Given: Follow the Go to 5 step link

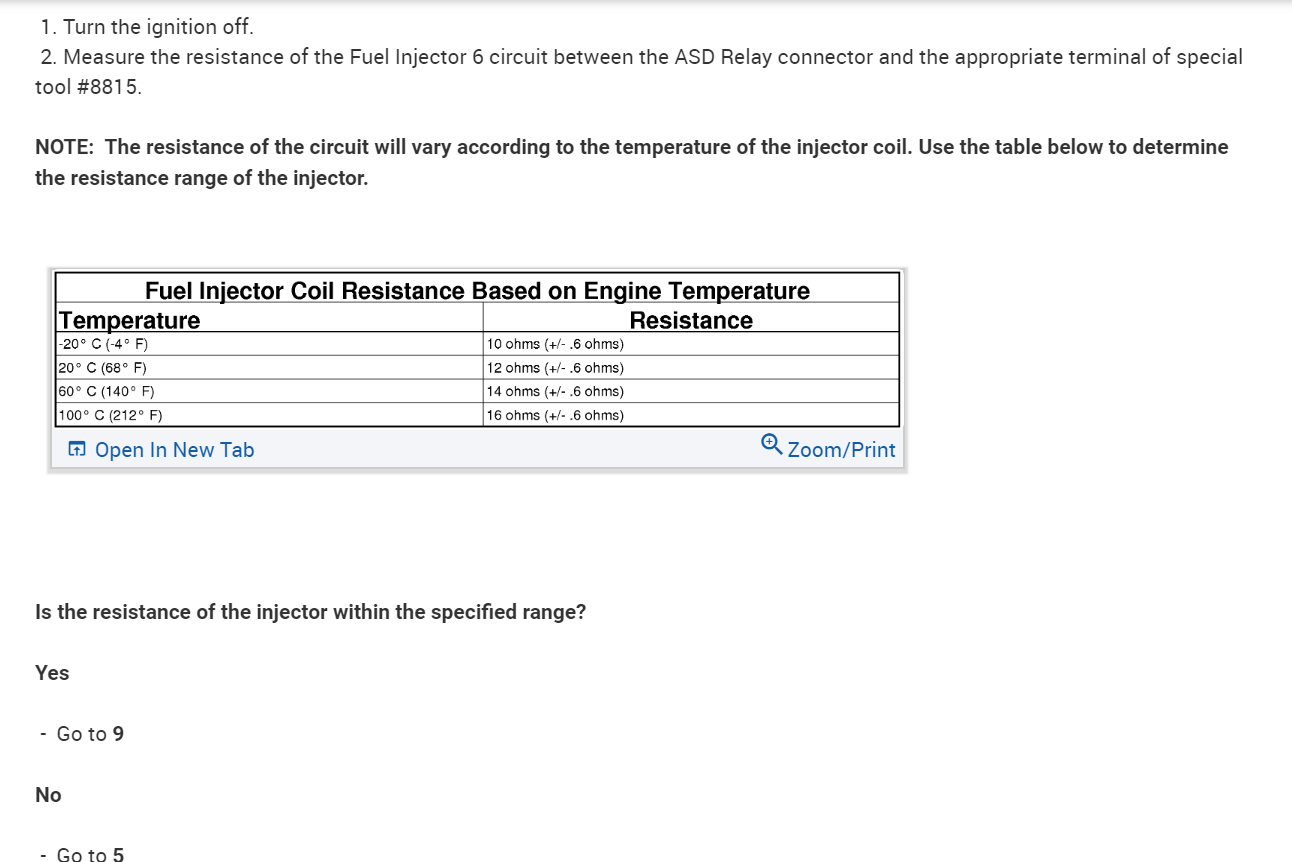Looking at the screenshot, I should click(x=117, y=854).
